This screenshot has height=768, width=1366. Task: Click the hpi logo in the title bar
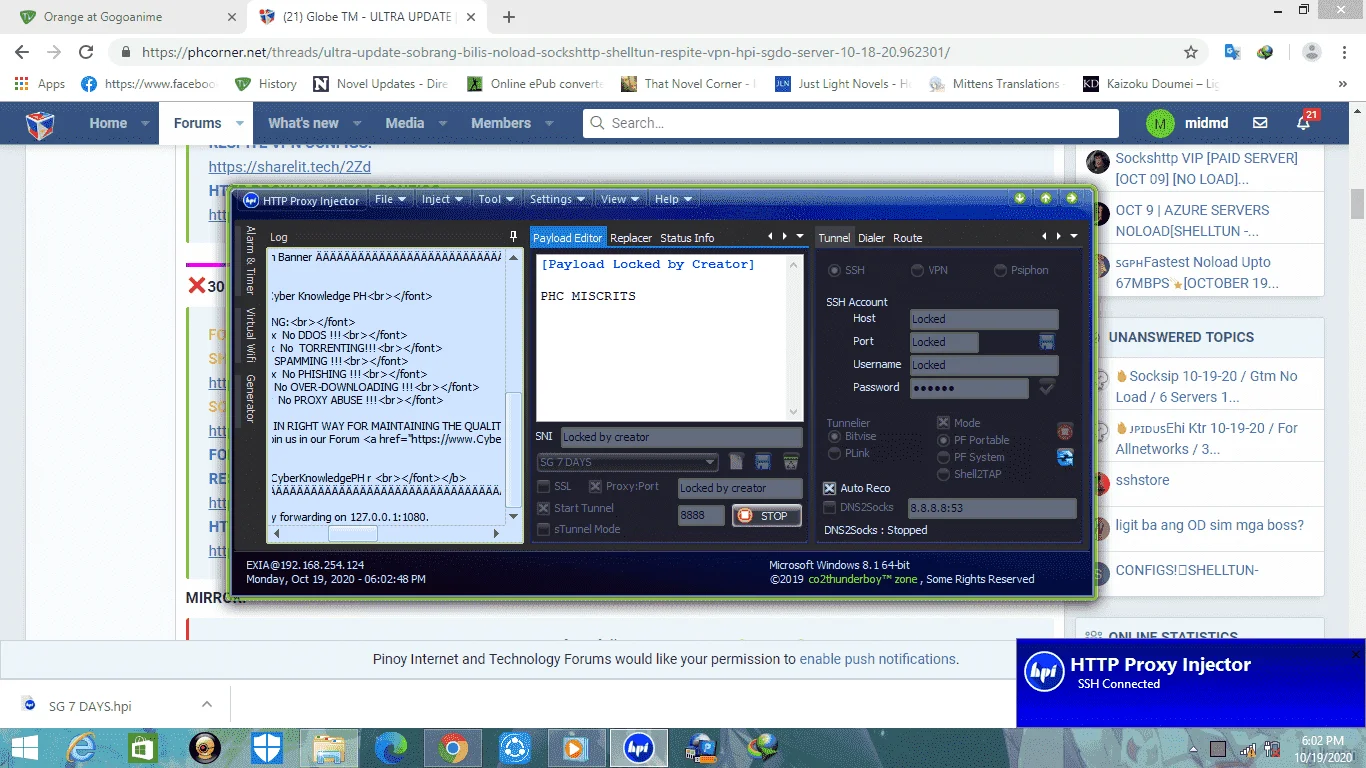click(251, 200)
